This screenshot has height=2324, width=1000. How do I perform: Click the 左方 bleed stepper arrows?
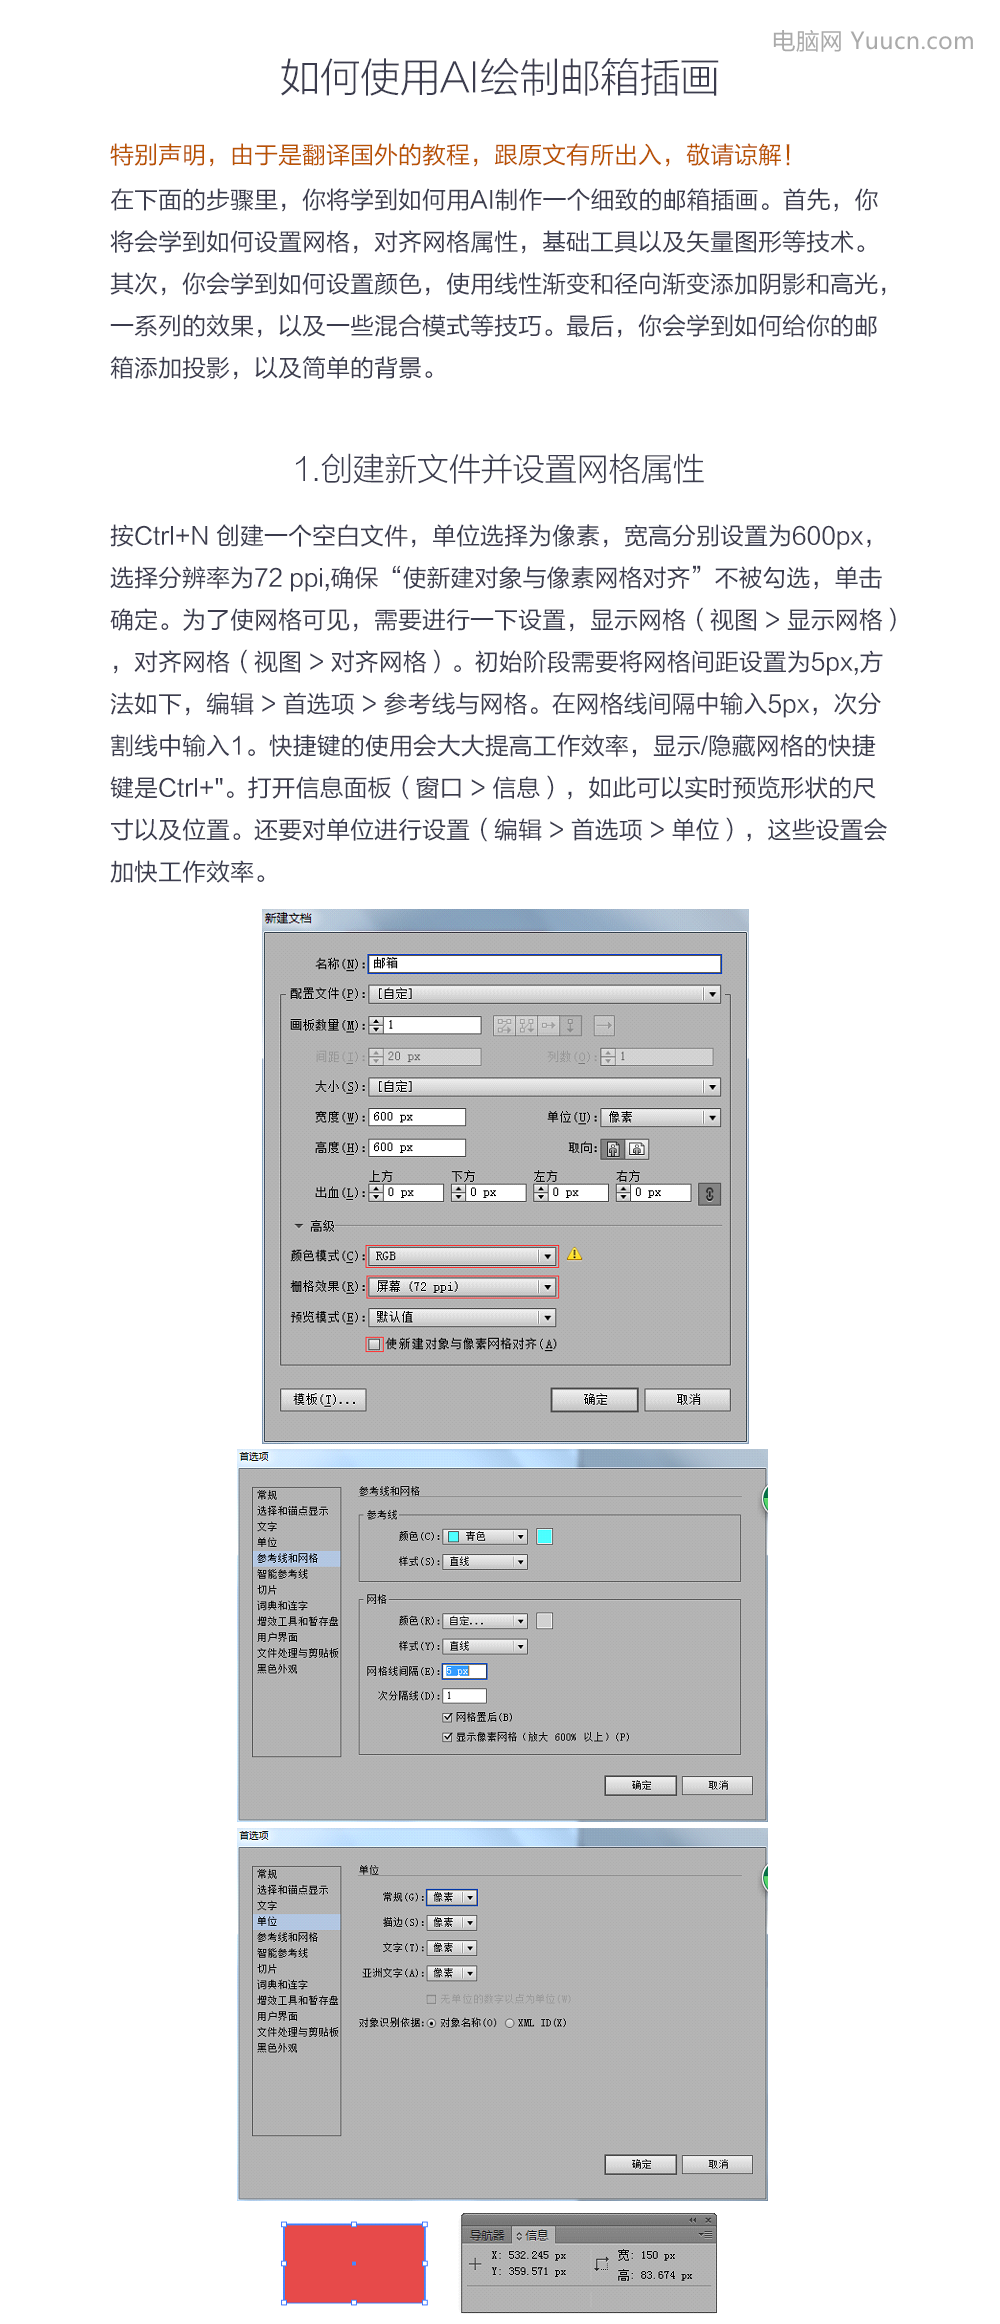pos(541,1193)
